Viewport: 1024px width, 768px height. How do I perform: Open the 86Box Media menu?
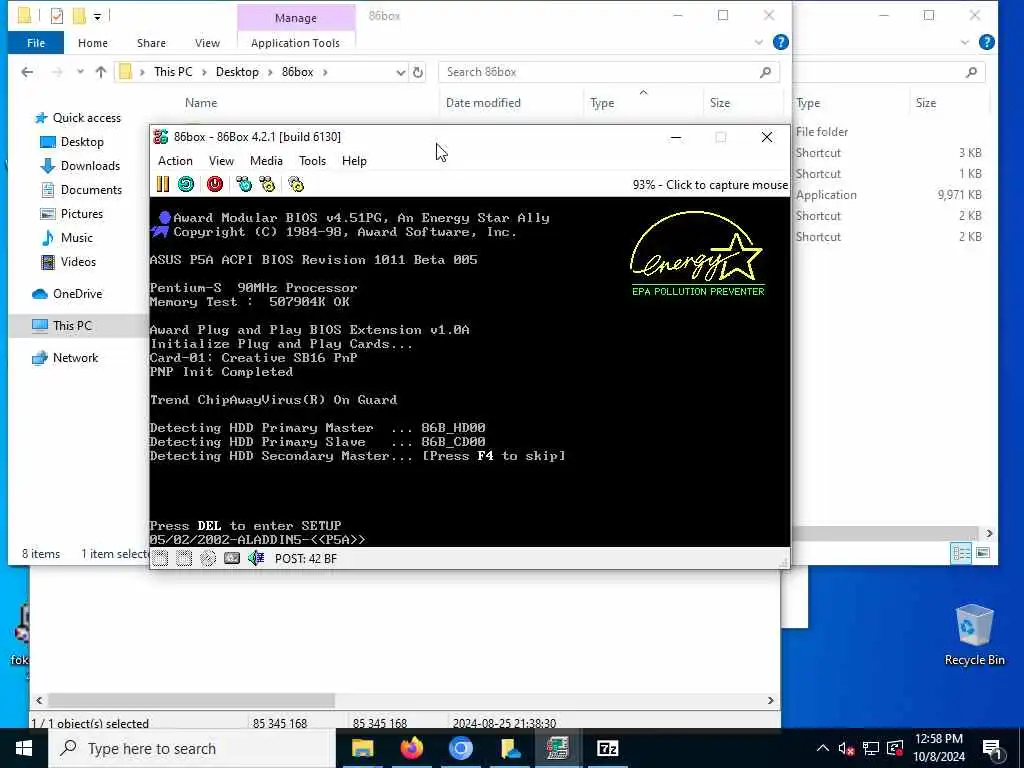(x=266, y=161)
